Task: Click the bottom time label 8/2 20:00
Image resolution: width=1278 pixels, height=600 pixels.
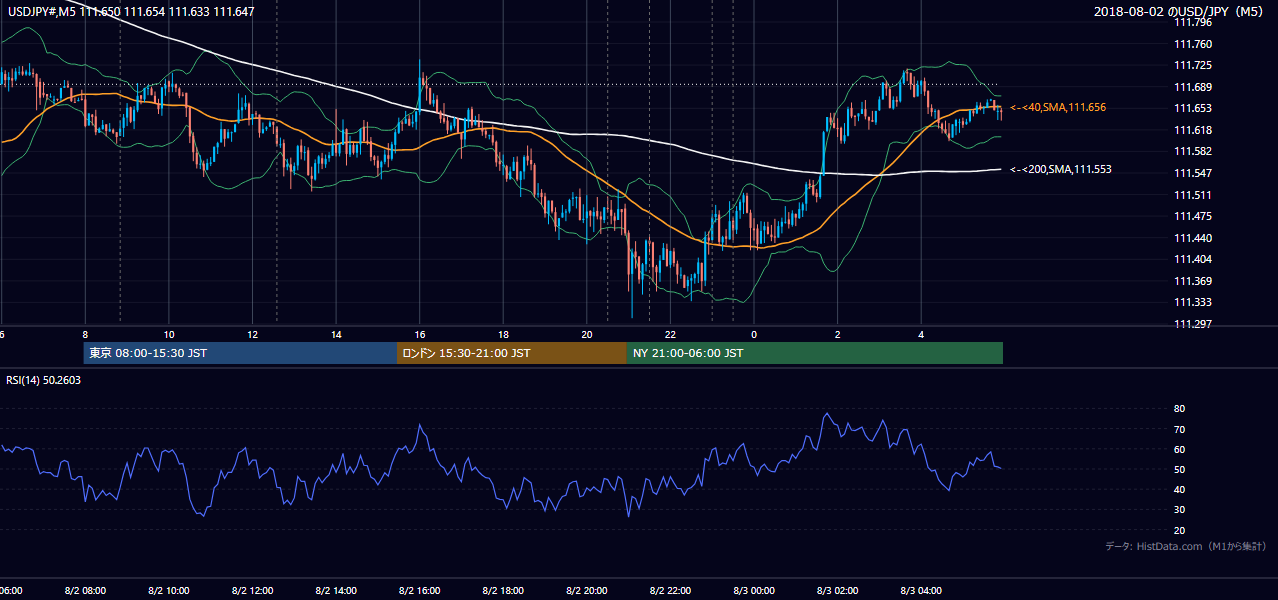Action: pos(587,591)
